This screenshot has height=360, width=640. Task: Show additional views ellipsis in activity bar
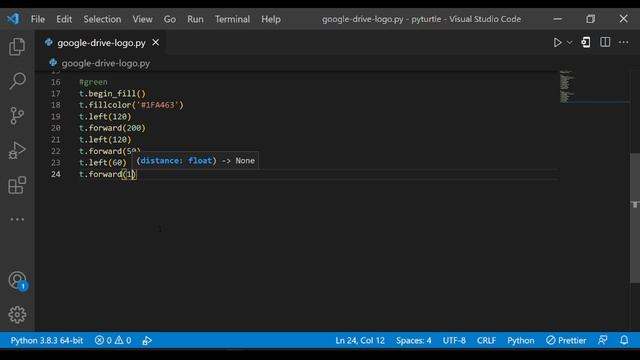[17, 219]
